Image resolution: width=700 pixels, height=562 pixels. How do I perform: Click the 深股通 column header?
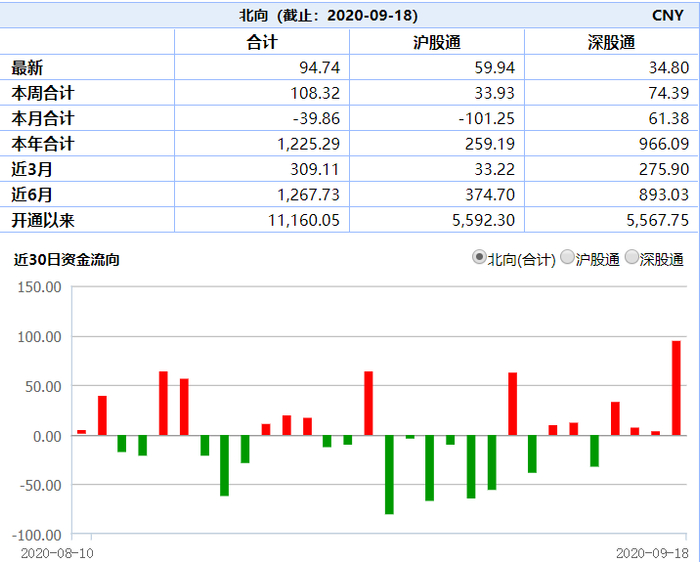coord(611,42)
